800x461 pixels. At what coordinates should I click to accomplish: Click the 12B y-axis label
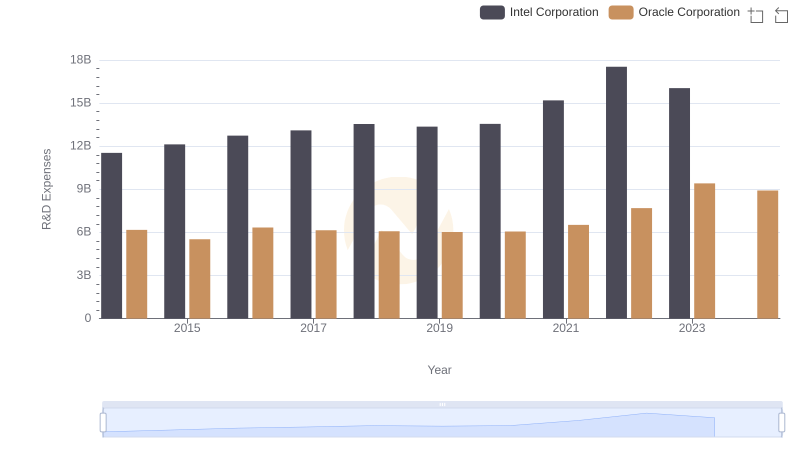coord(81,146)
